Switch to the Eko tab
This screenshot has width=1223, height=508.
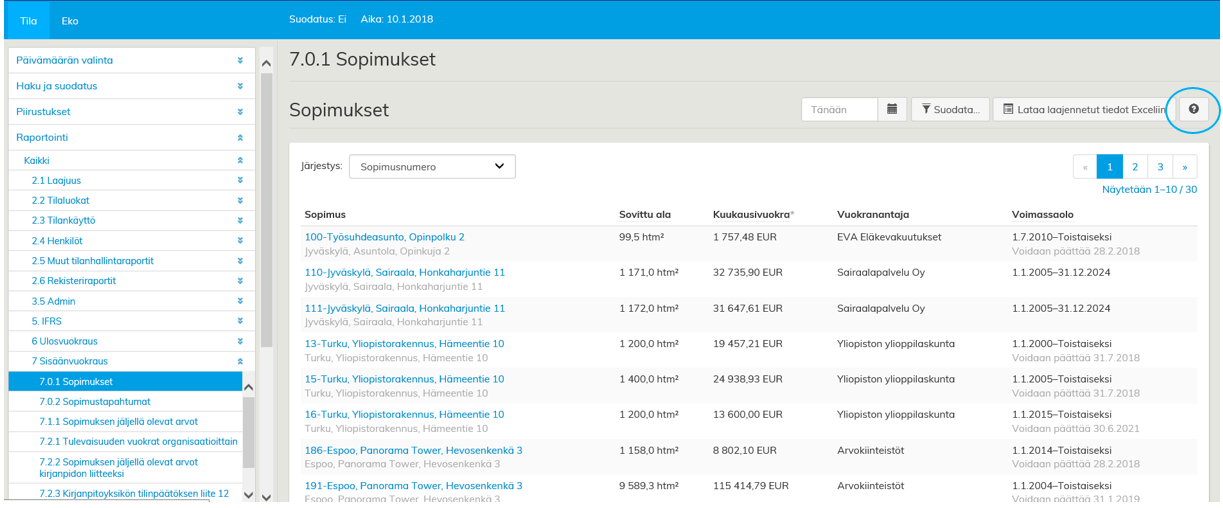tap(70, 20)
